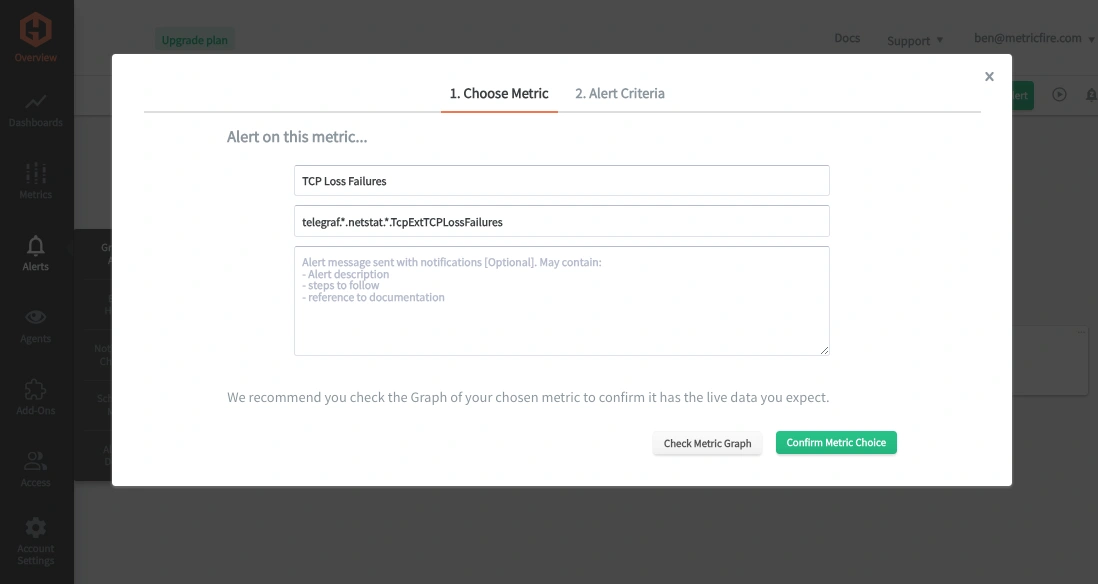Close the alert dialog with X
The height and width of the screenshot is (584, 1098).
pyautogui.click(x=989, y=76)
